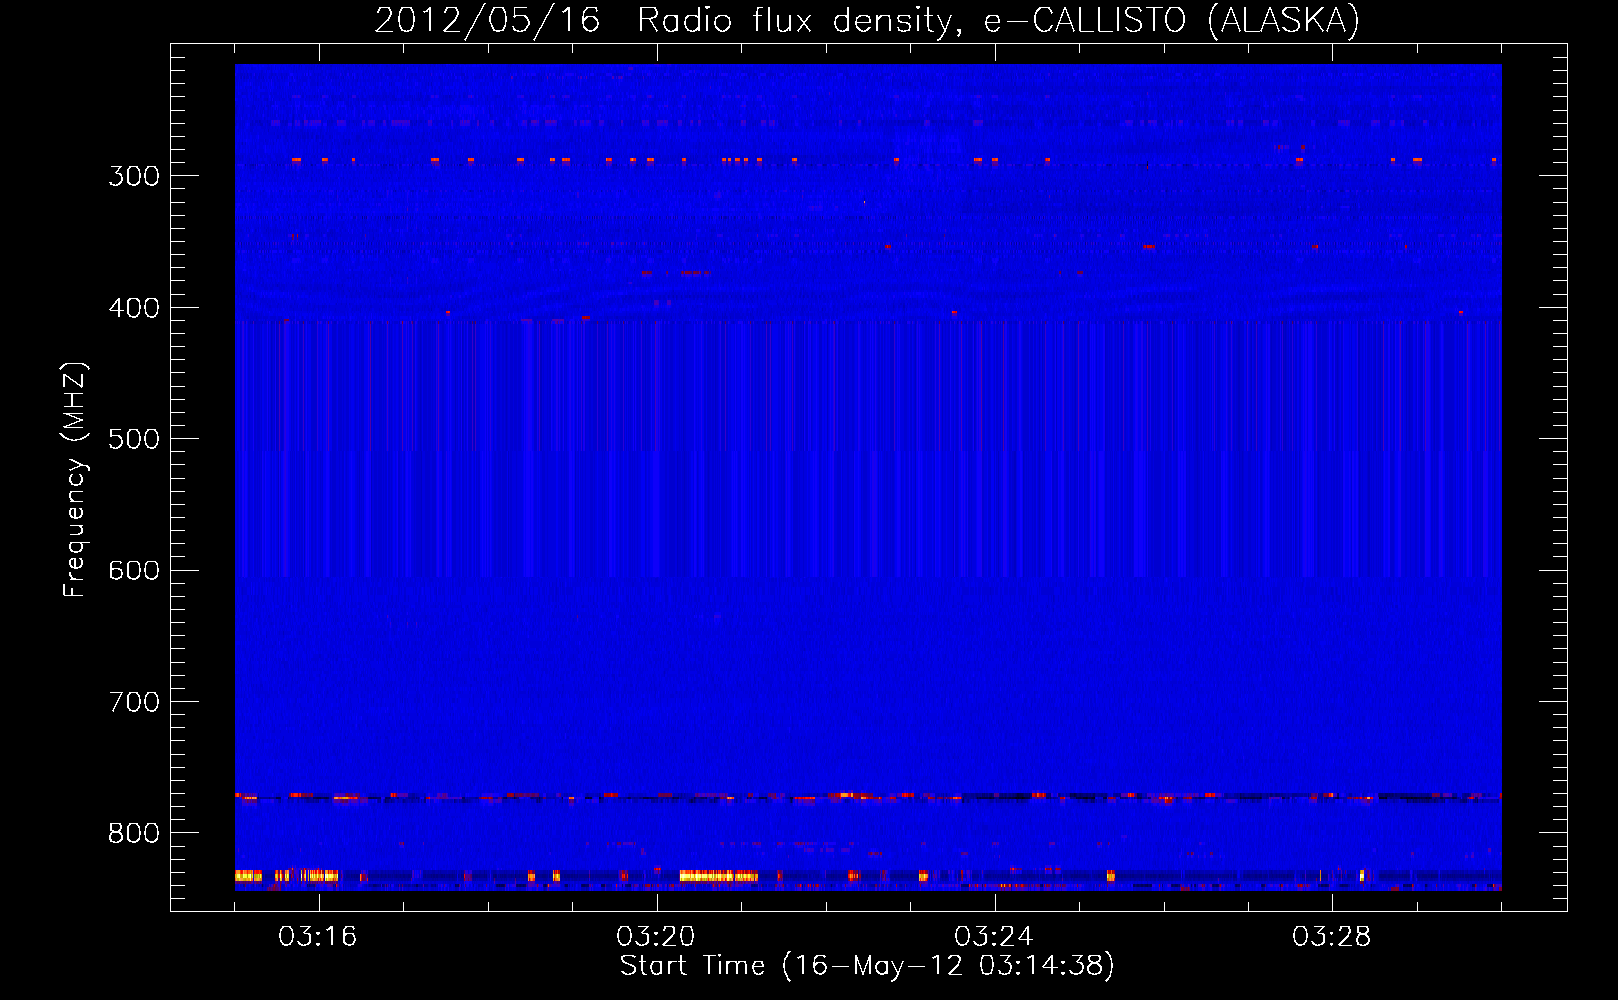Click the 03:16 time tick label
This screenshot has width=1618, height=1000.
(318, 936)
